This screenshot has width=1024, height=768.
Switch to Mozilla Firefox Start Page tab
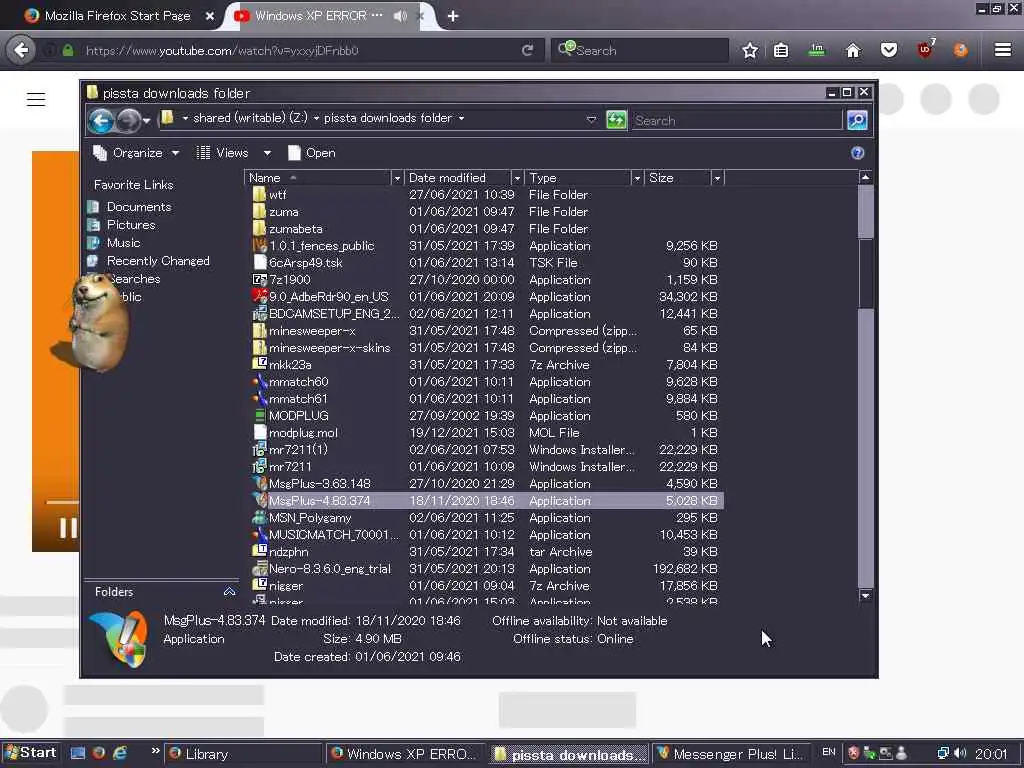[118, 16]
